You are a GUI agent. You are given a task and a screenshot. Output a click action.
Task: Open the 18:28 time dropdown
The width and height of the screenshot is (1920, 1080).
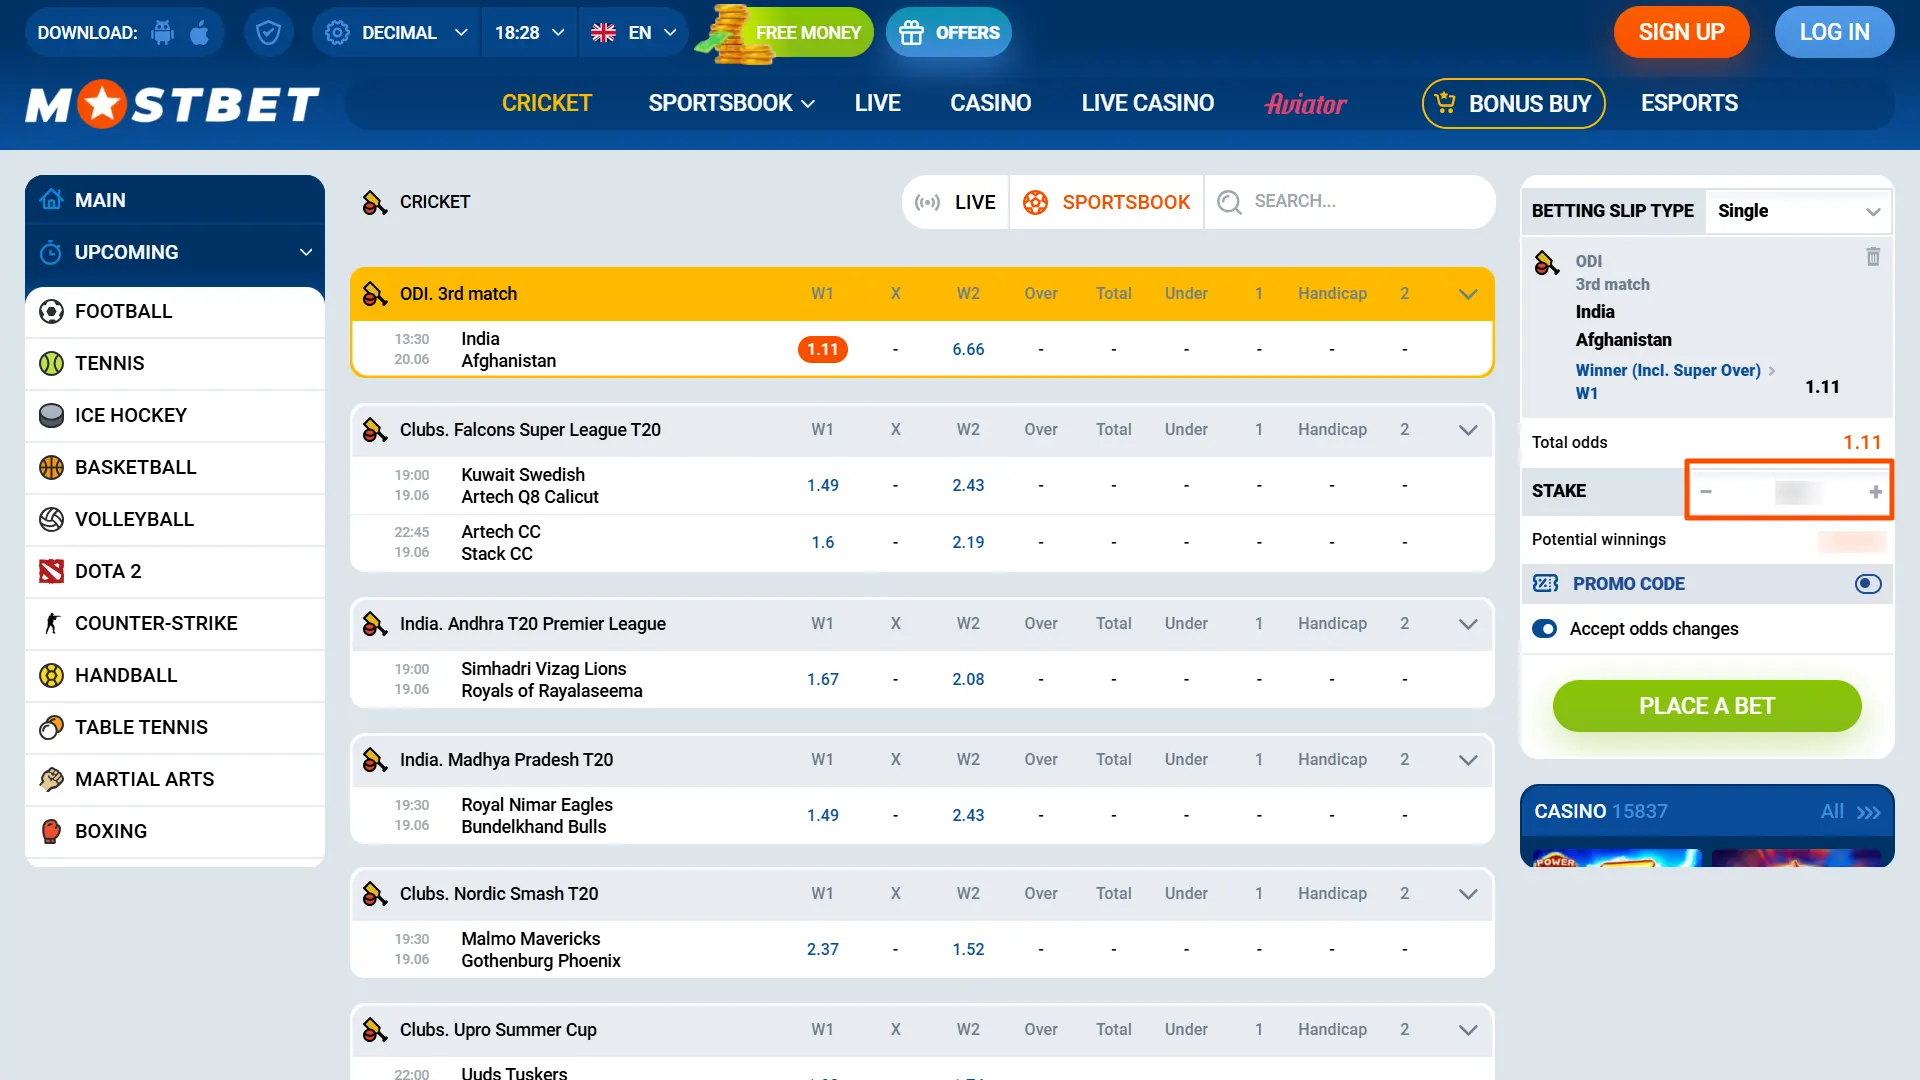530,33
